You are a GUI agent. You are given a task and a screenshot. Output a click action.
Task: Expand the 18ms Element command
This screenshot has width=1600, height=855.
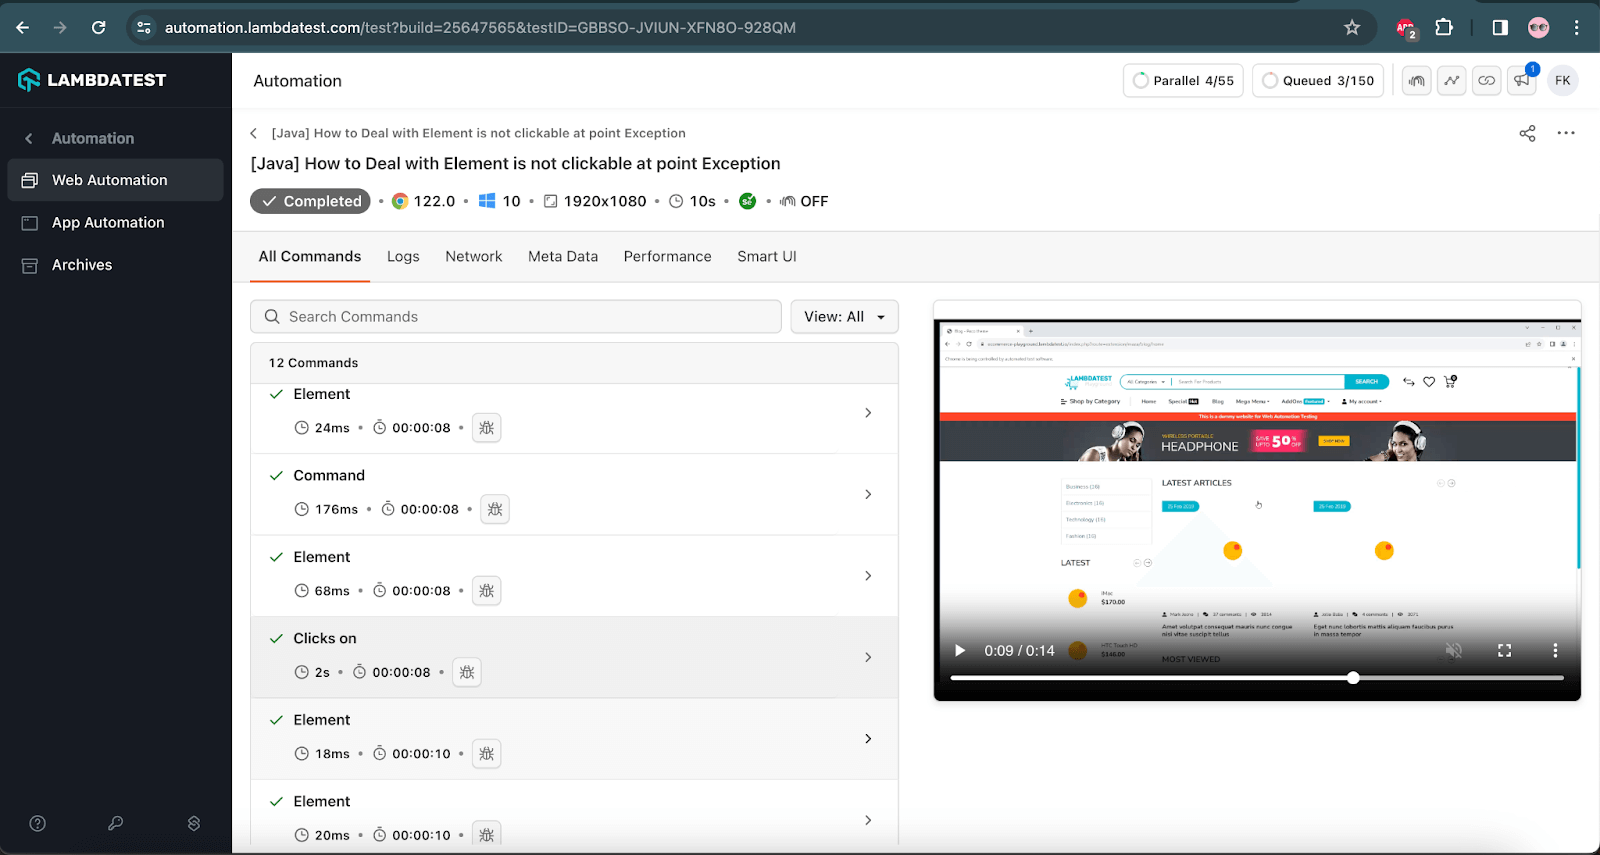pyautogui.click(x=868, y=739)
